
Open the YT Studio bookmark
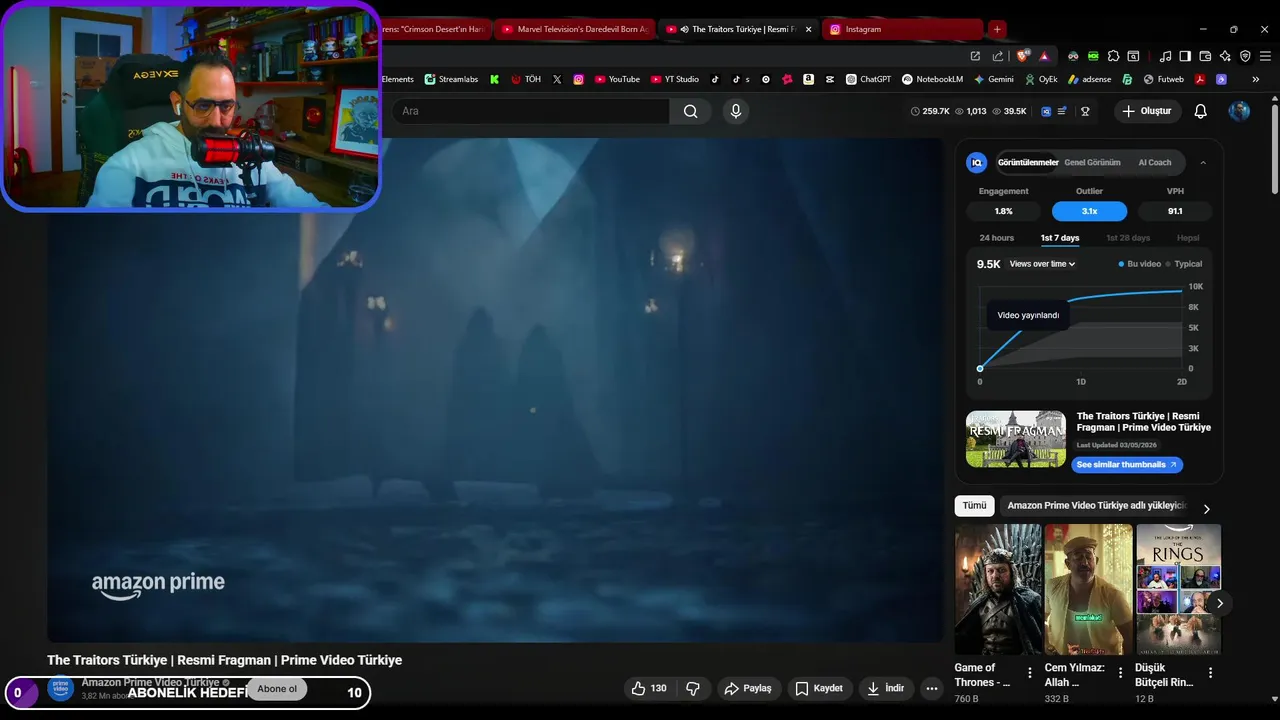point(675,79)
